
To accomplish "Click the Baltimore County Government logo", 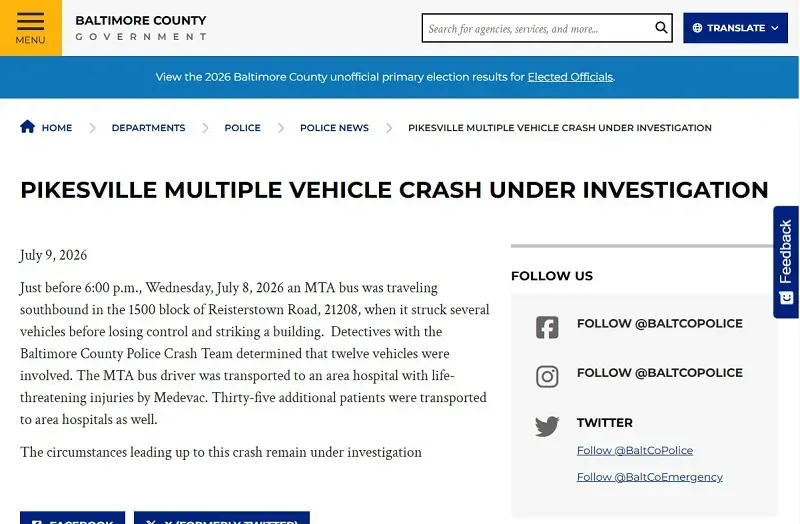I will tap(141, 28).
